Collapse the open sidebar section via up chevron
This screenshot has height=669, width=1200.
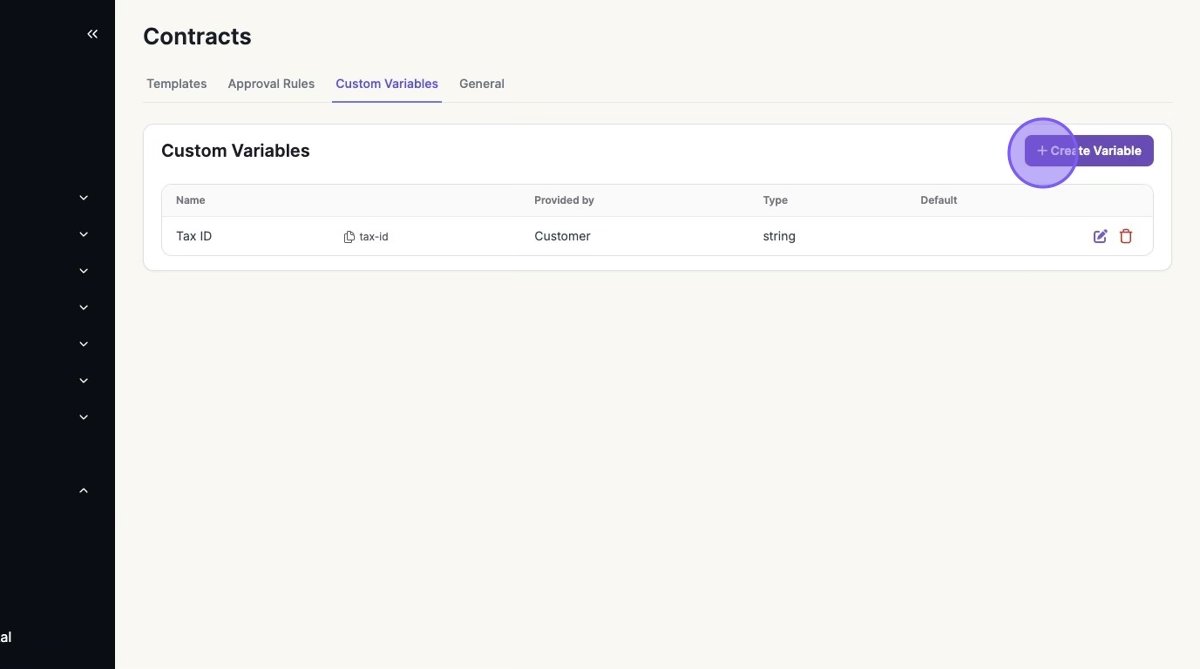click(84, 491)
